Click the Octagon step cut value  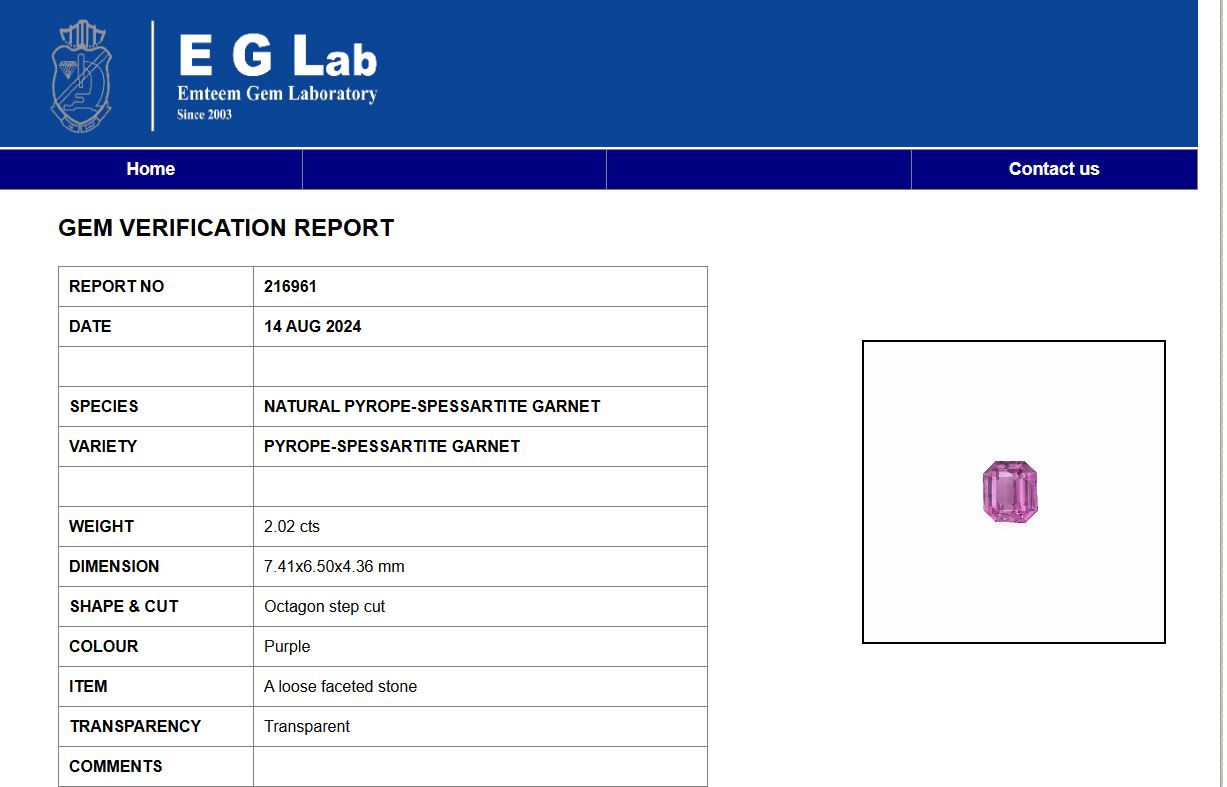coord(324,607)
